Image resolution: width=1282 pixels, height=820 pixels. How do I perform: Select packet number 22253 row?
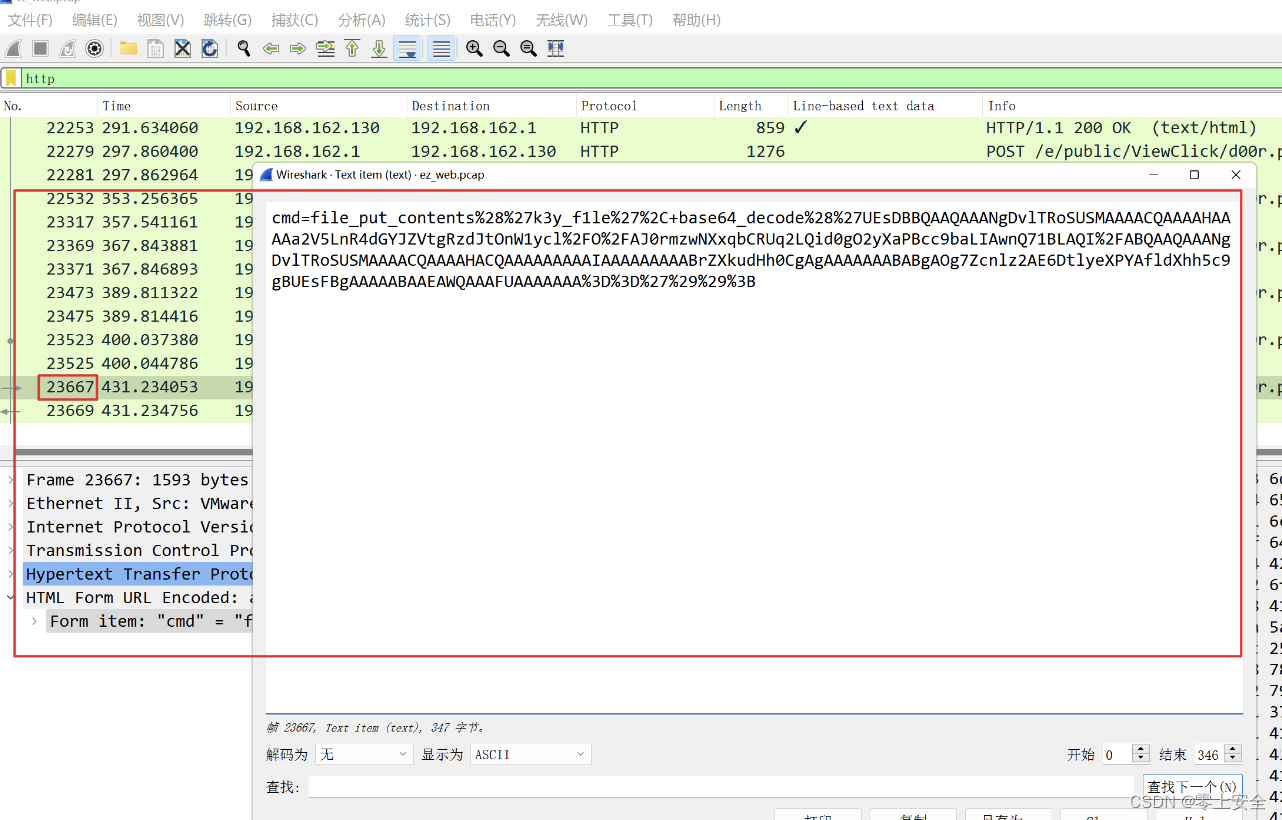(x=640, y=128)
